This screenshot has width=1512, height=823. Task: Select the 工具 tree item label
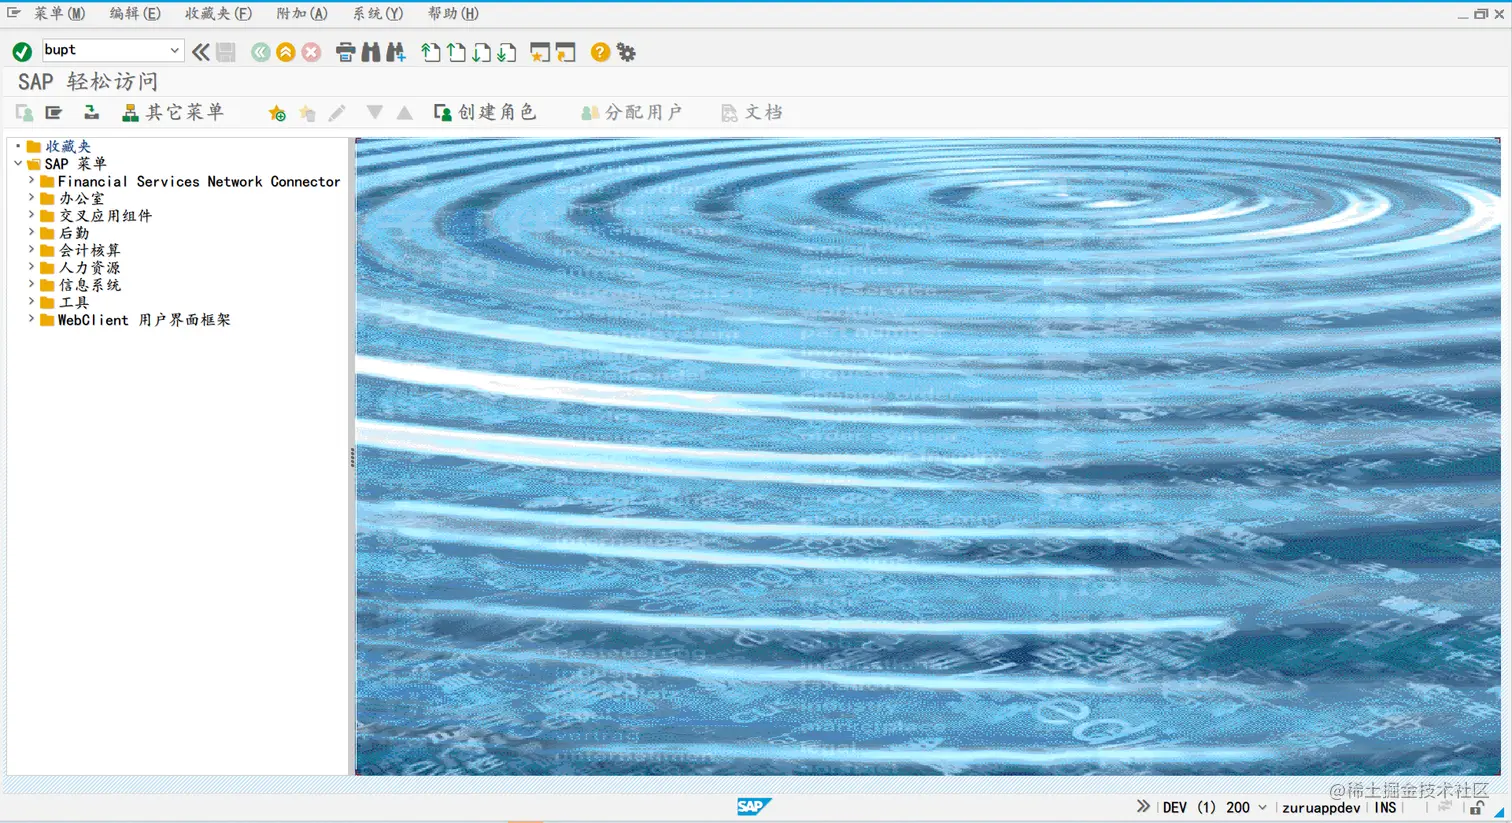74,302
